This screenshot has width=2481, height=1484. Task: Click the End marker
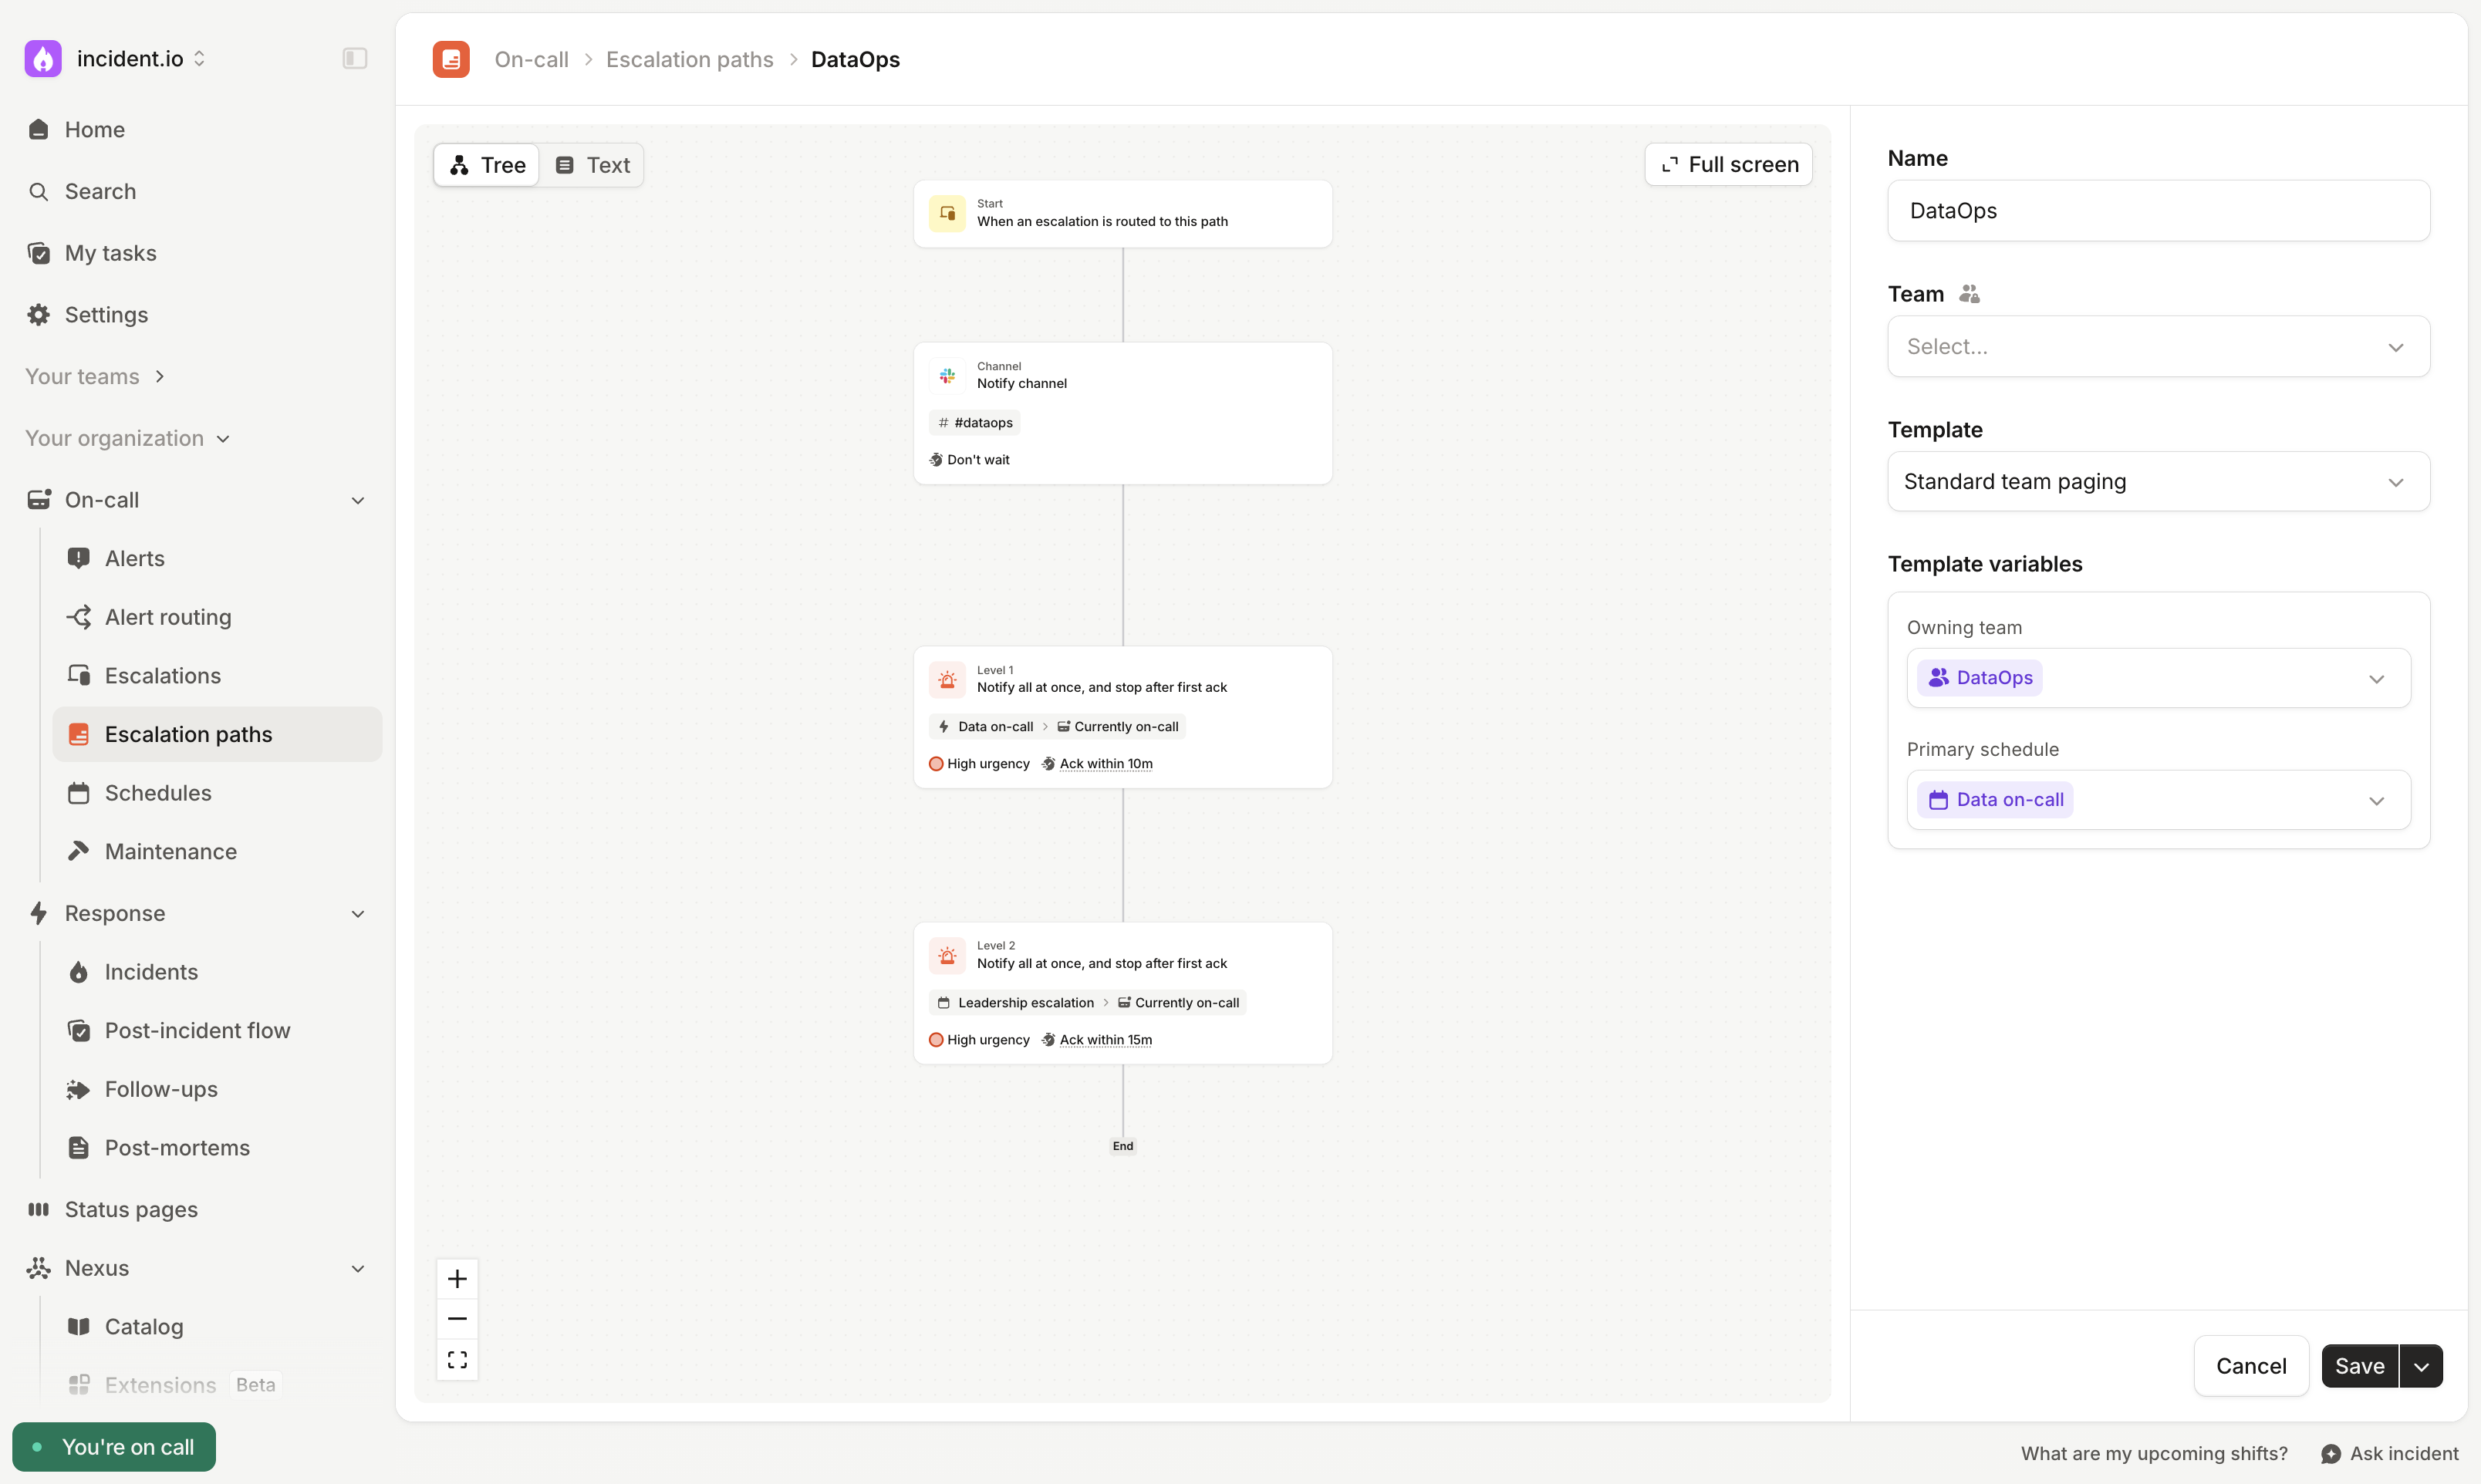pyautogui.click(x=1122, y=1146)
